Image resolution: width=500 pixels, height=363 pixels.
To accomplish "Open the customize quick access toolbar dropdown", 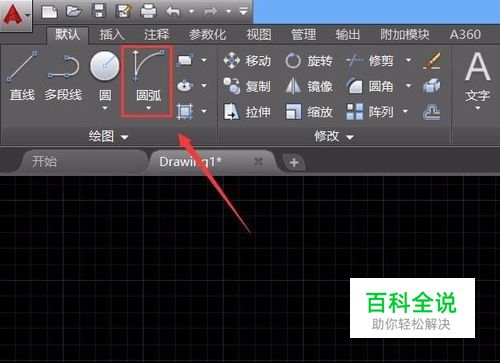I will click(244, 12).
